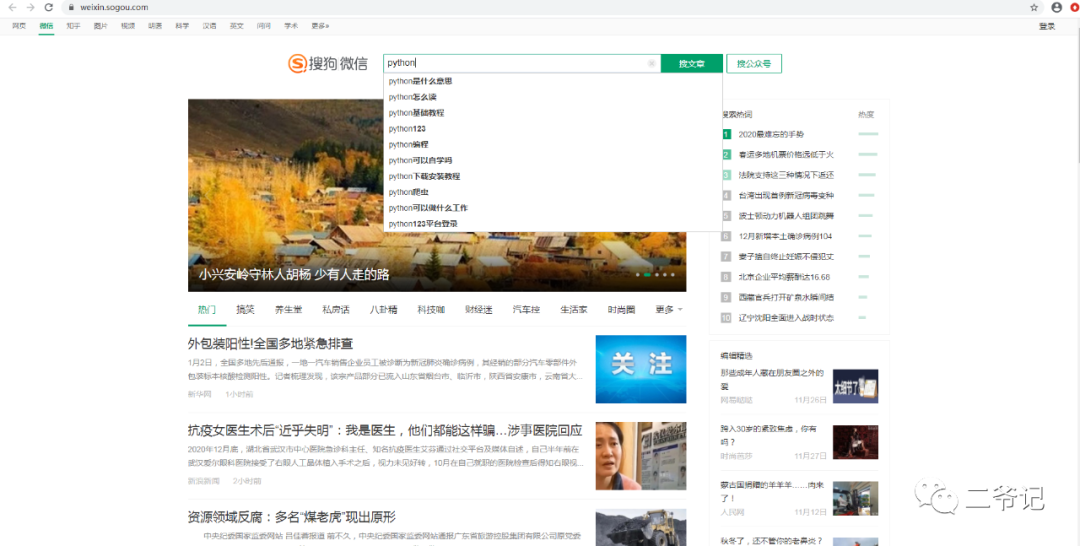
Task: Open the 知乎 top navigation item
Action: [x=73, y=25]
